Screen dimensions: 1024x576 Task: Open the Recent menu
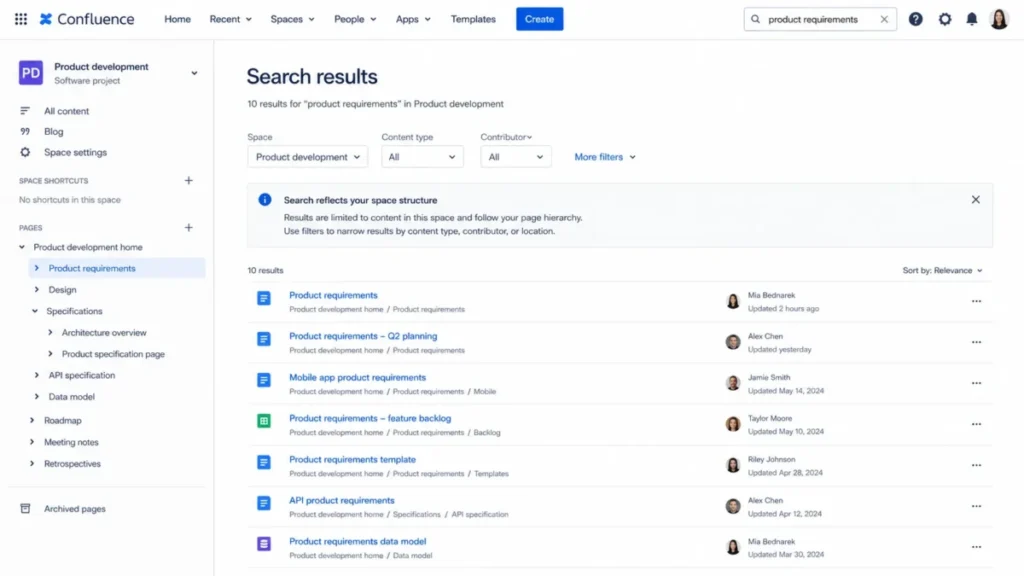click(231, 19)
